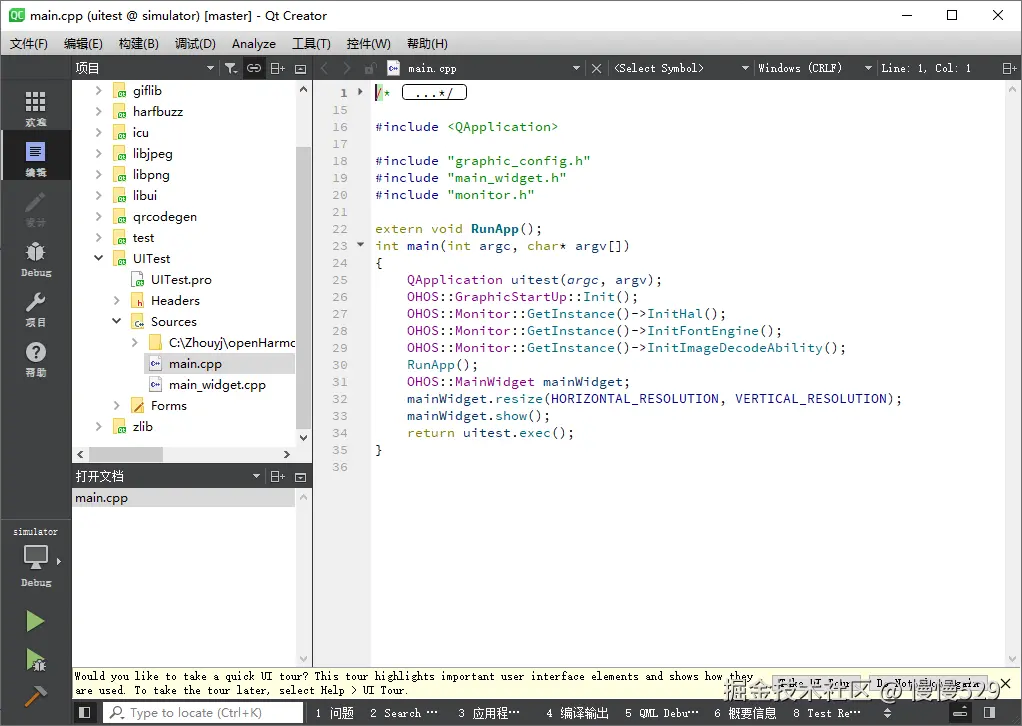Close the Projects side panel
The width and height of the screenshot is (1022, 726).
tap(300, 68)
